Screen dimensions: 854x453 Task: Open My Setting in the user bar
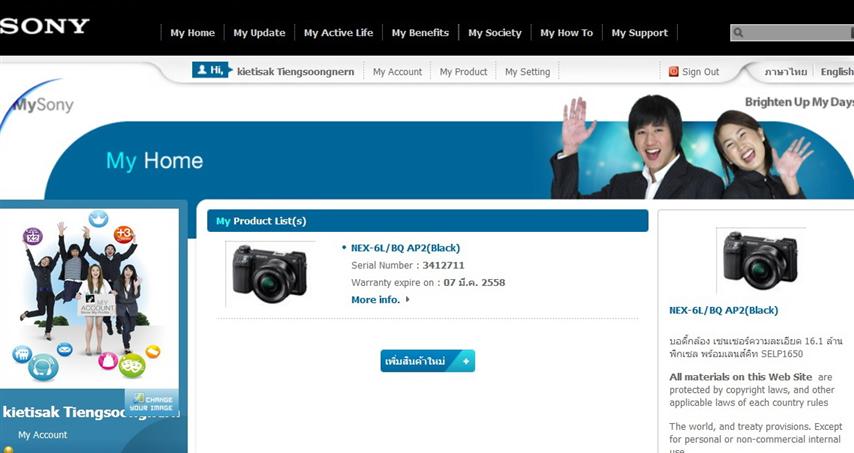pyautogui.click(x=527, y=72)
